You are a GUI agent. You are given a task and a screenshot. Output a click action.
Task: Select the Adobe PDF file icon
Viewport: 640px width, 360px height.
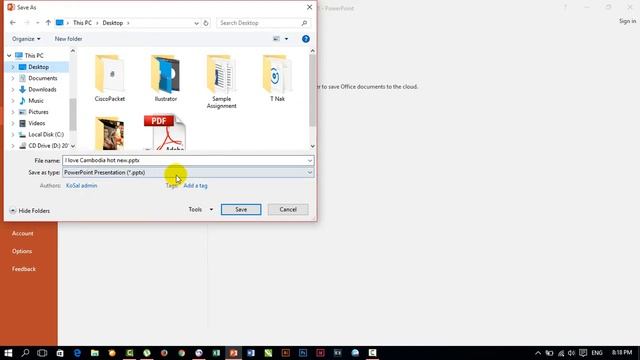tap(165, 132)
